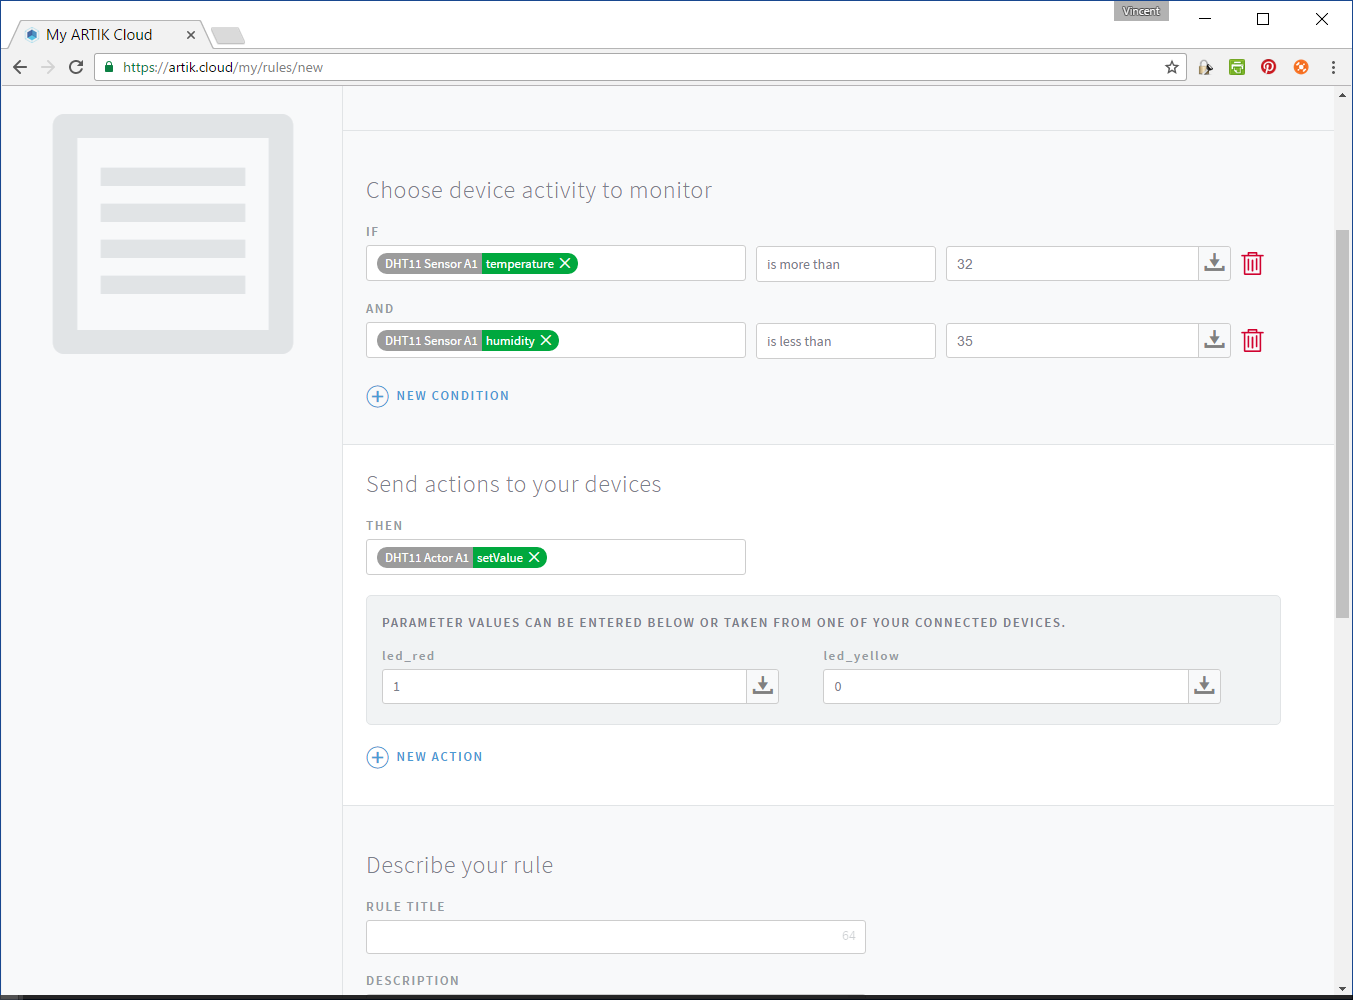
Task: Open the 'is less than' operator dropdown
Action: [x=845, y=340]
